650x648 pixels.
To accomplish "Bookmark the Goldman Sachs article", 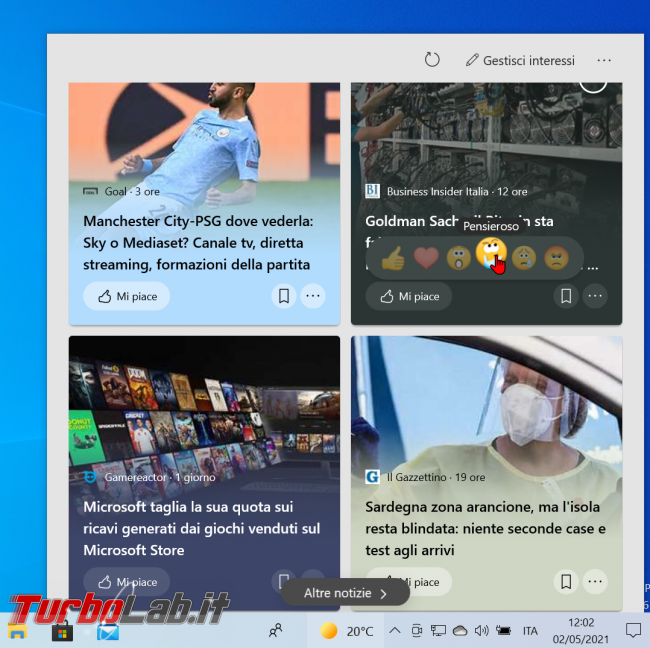I will click(x=566, y=296).
